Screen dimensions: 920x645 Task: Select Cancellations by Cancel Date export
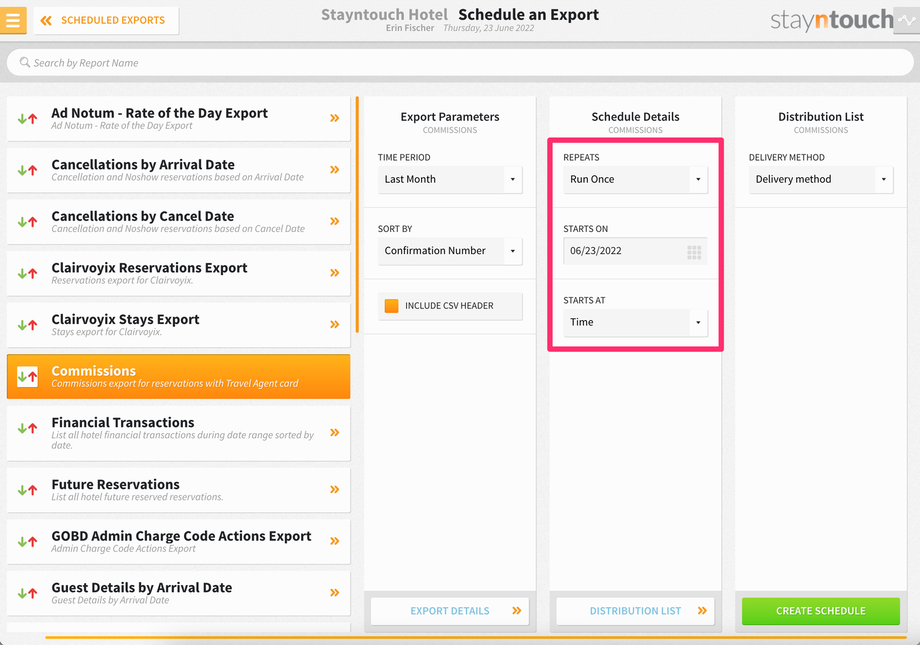click(x=178, y=222)
